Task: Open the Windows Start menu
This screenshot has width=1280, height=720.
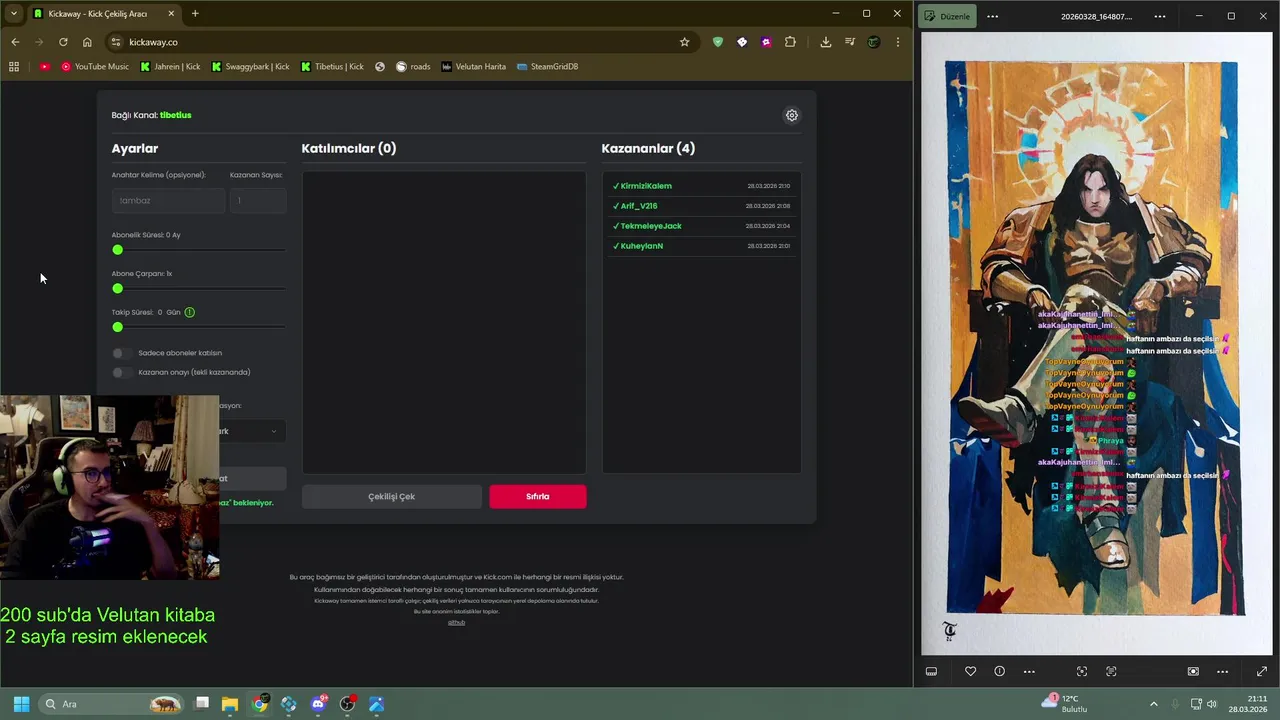Action: coord(21,704)
